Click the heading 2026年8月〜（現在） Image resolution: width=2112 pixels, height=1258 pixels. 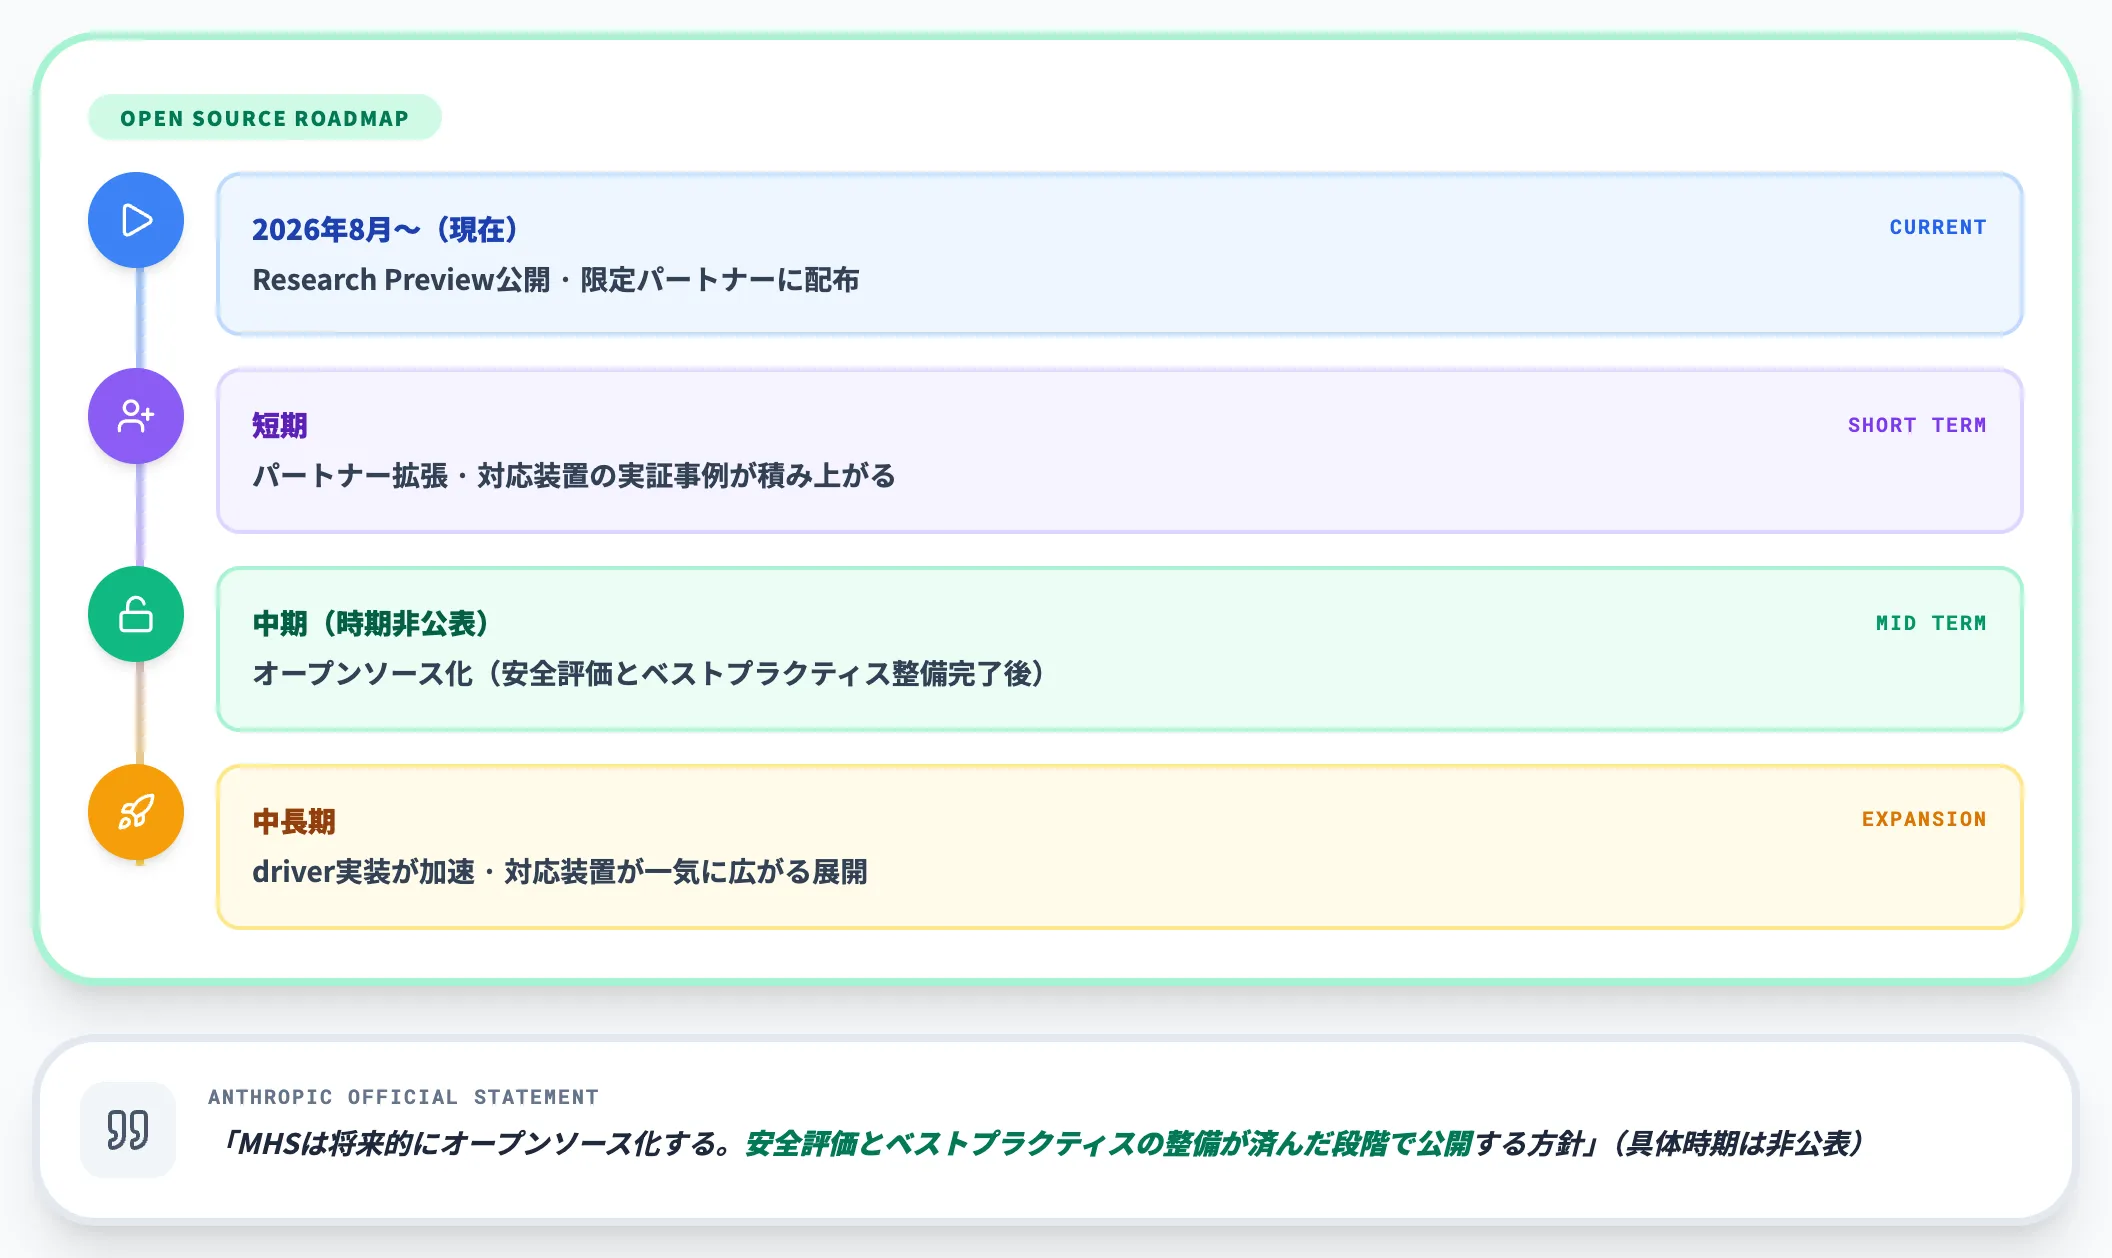click(x=384, y=229)
